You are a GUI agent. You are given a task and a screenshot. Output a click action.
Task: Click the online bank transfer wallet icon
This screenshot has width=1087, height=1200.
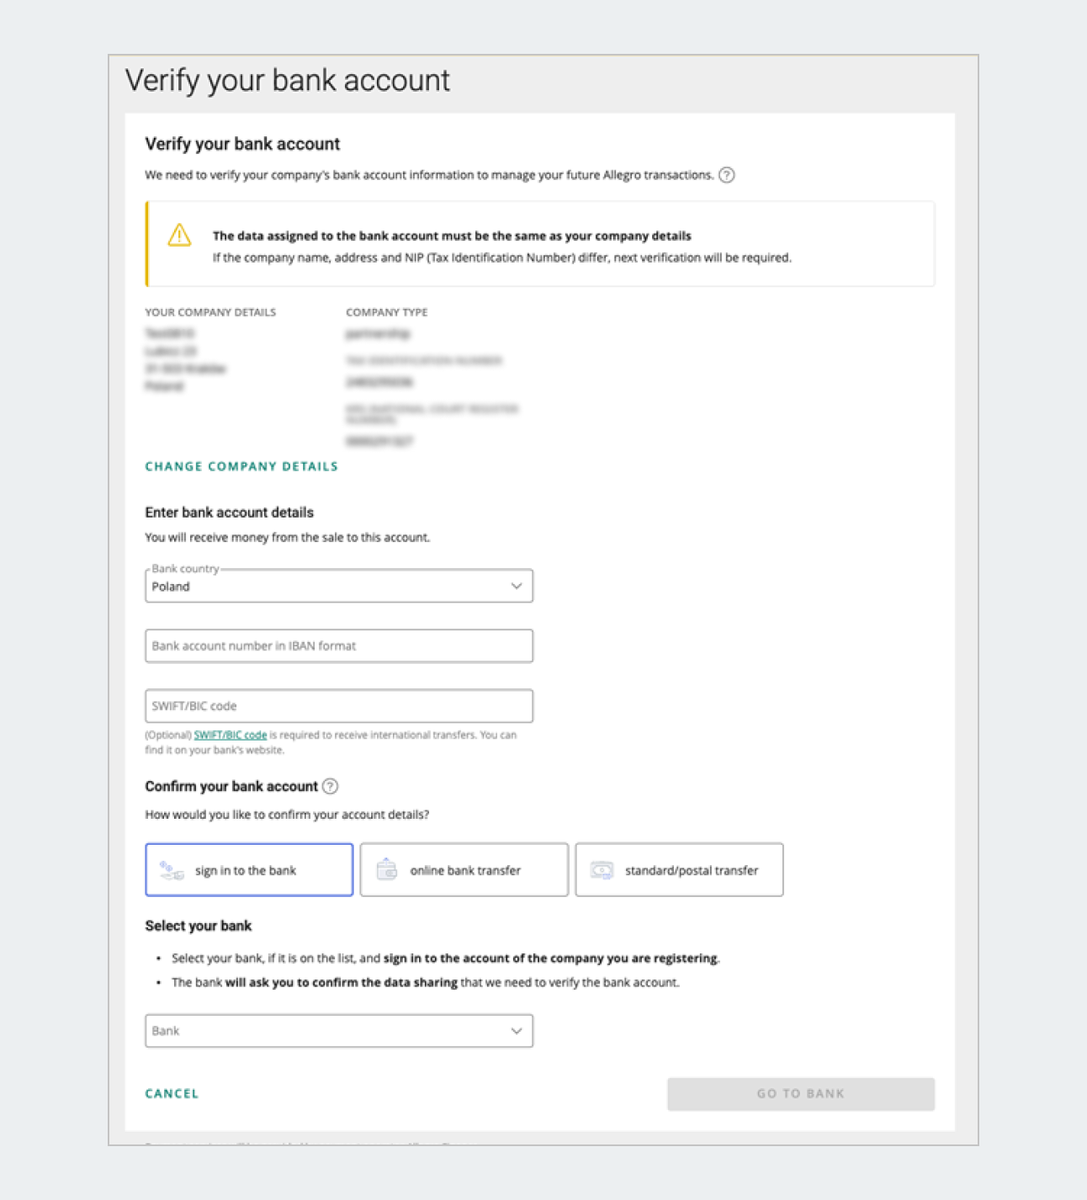coord(387,870)
